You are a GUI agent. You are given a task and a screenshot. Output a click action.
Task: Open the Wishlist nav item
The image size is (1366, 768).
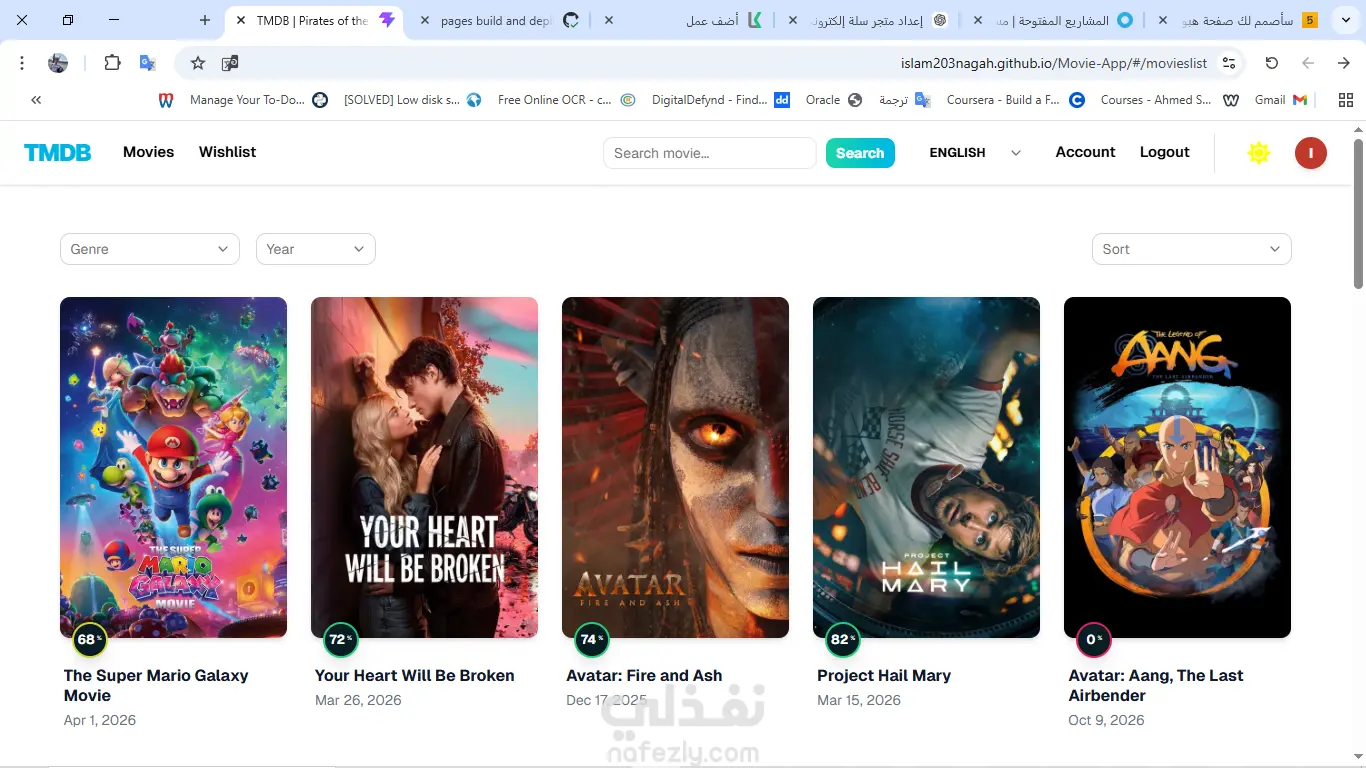[x=227, y=152]
